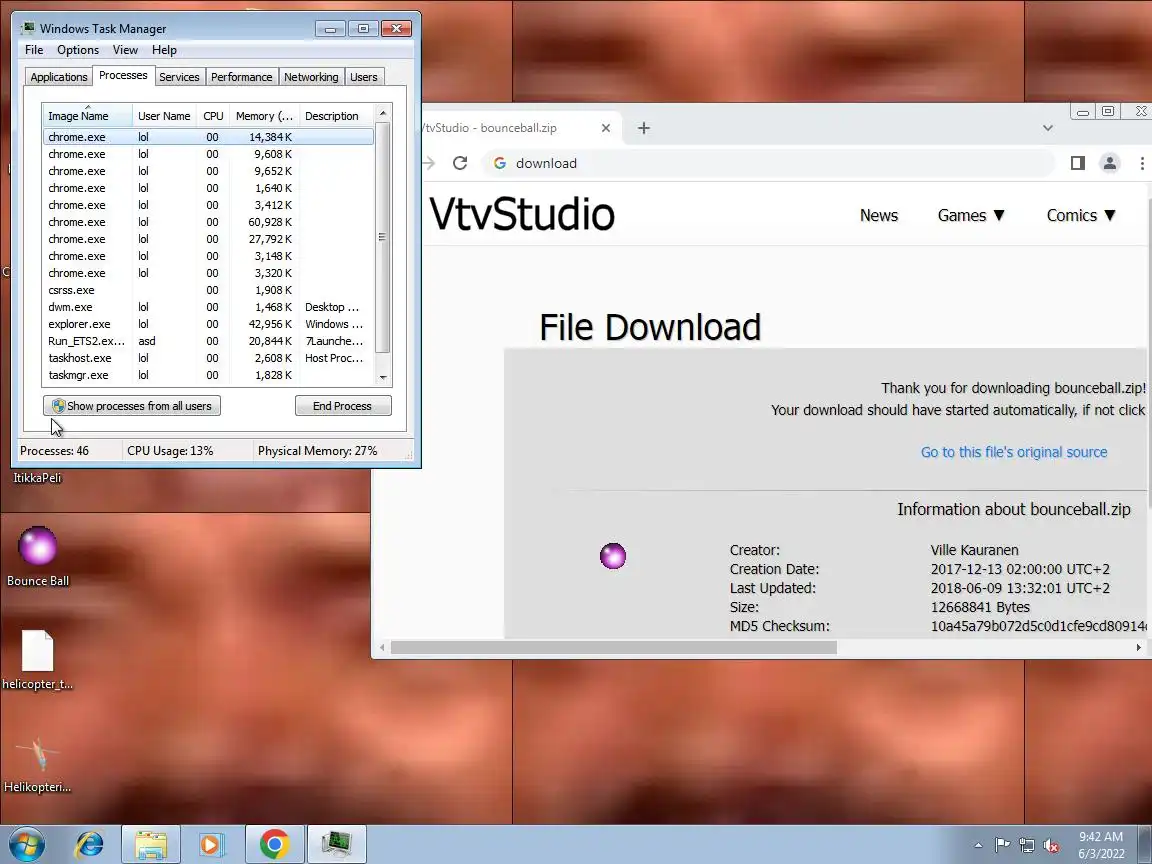Reload the page in Chrome

point(460,163)
